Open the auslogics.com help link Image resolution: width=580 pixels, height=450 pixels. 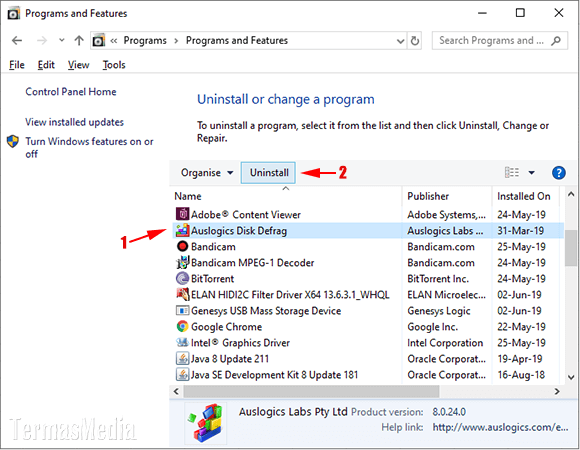500,427
